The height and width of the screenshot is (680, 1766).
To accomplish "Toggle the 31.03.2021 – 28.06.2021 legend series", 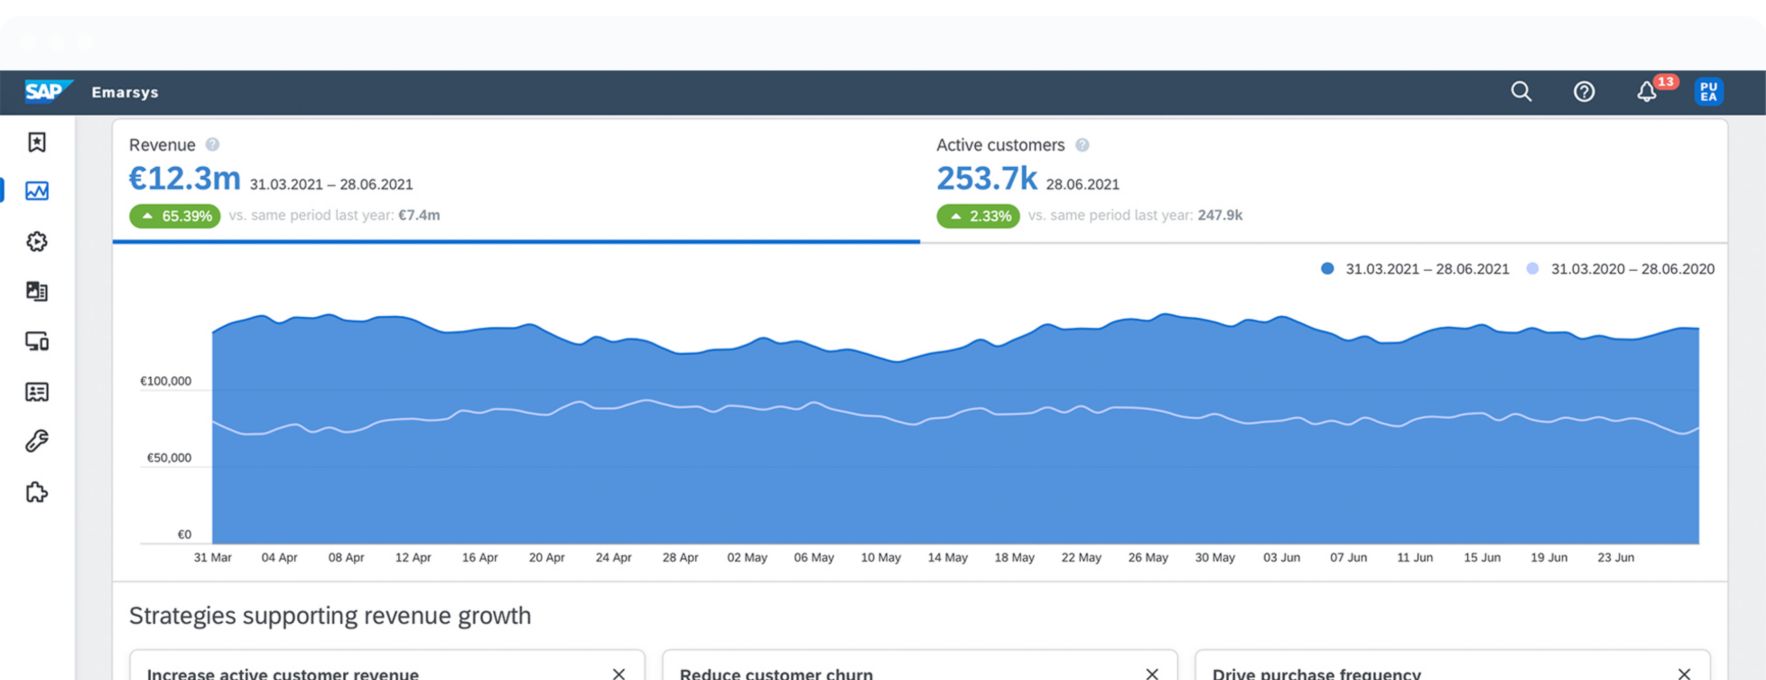I will tap(1415, 269).
